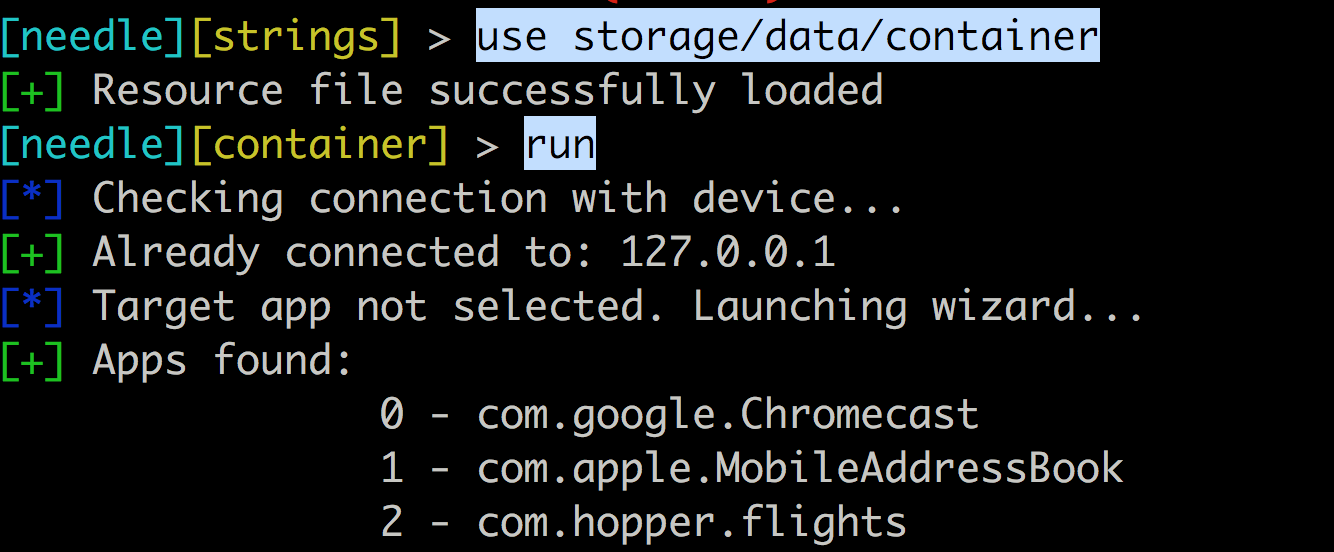1334x552 pixels.
Task: Click the index number 0 in app list
Action: 392,415
